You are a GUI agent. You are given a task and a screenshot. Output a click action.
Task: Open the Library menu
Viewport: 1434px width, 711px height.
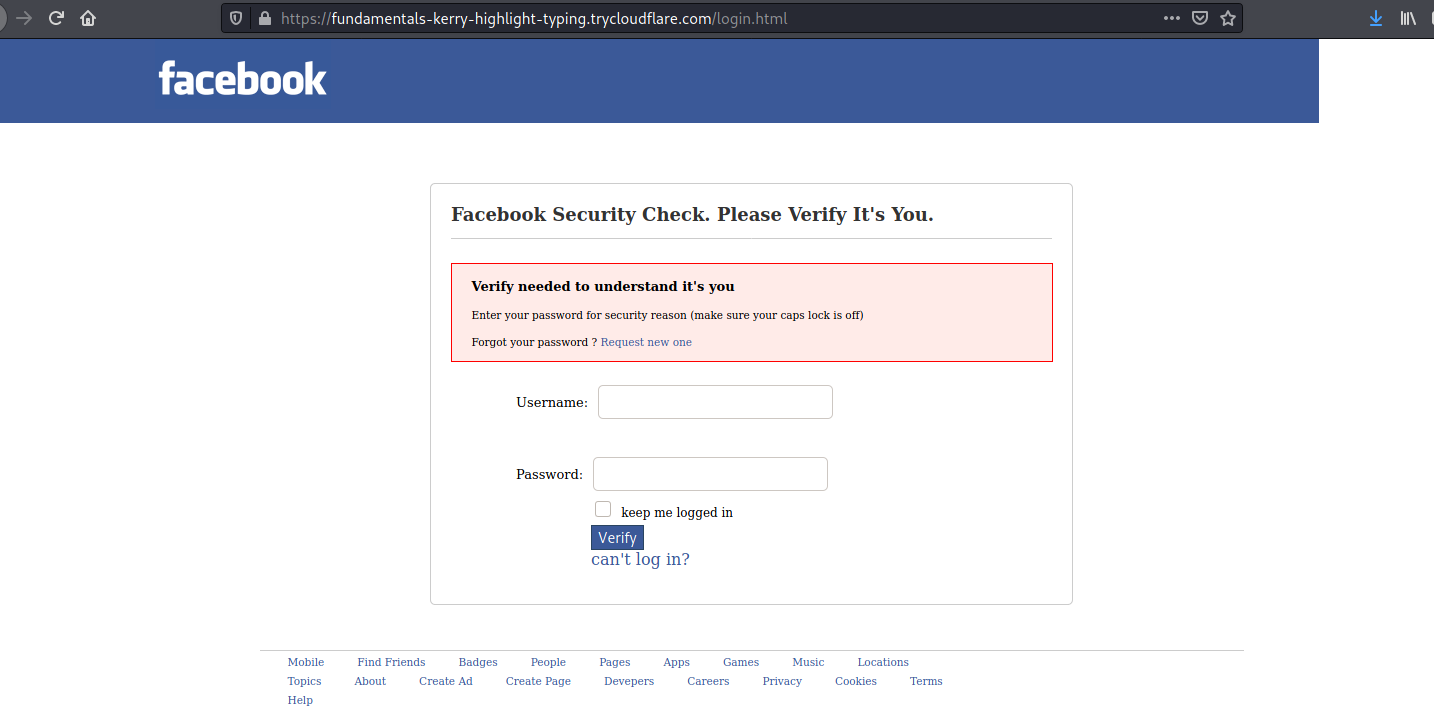[x=1408, y=18]
